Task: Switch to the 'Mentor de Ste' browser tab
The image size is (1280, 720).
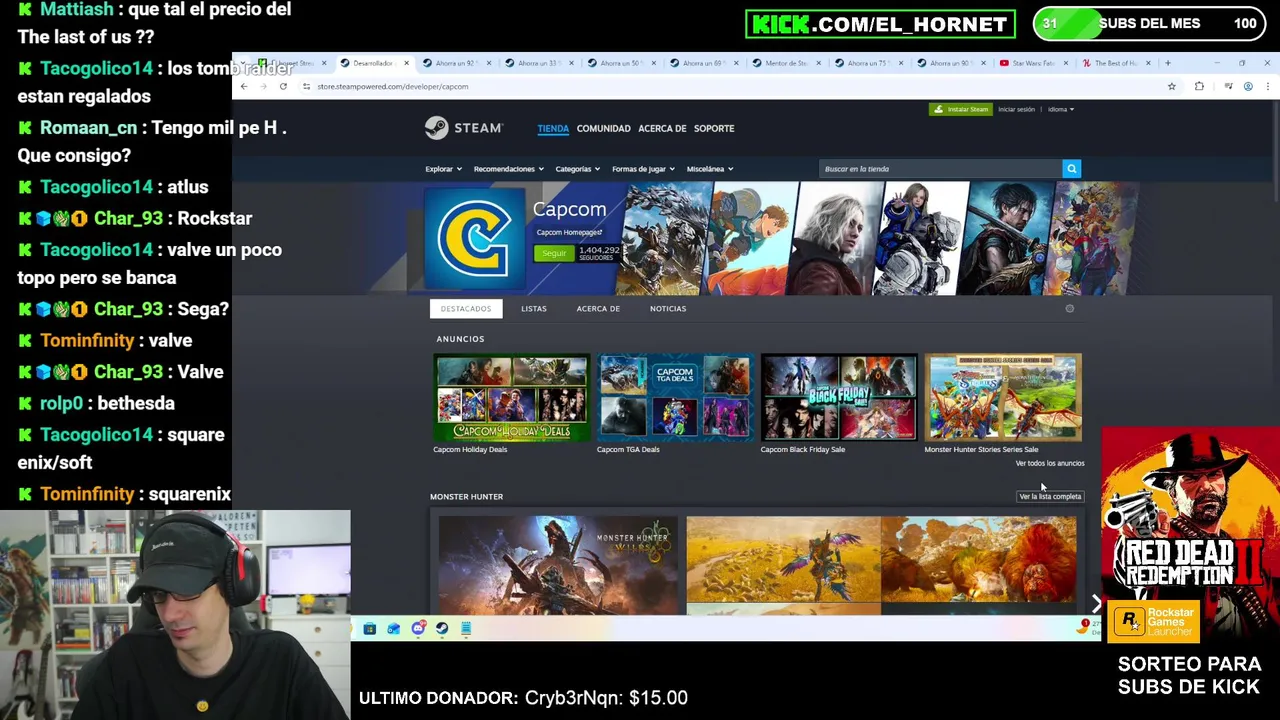Action: [x=787, y=63]
